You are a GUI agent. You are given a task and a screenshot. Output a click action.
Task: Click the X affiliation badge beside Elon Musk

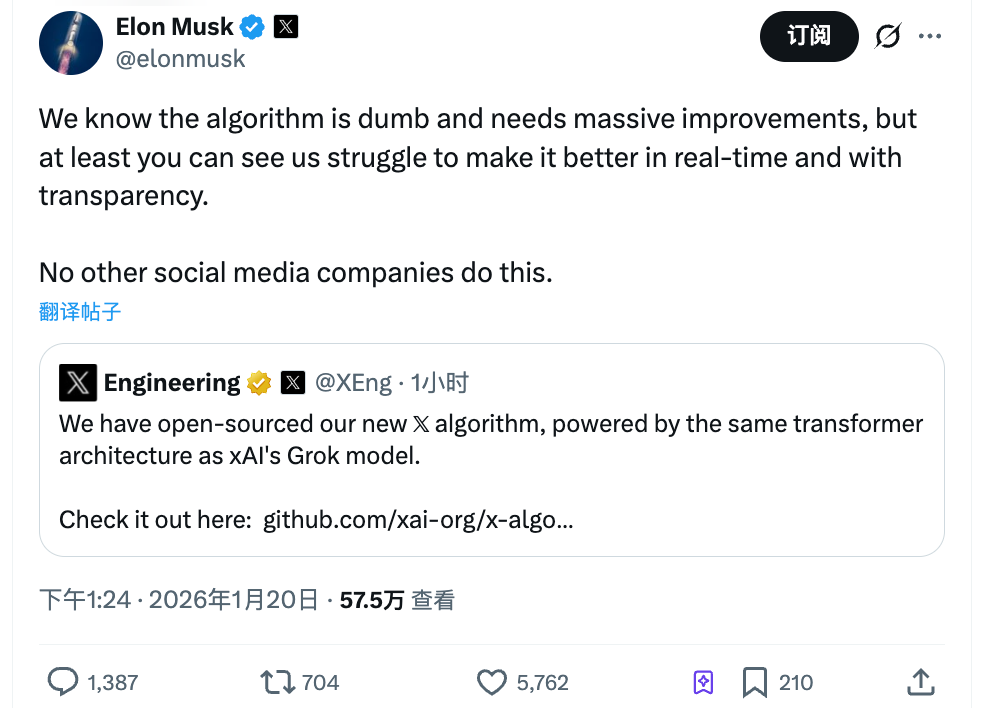point(286,27)
